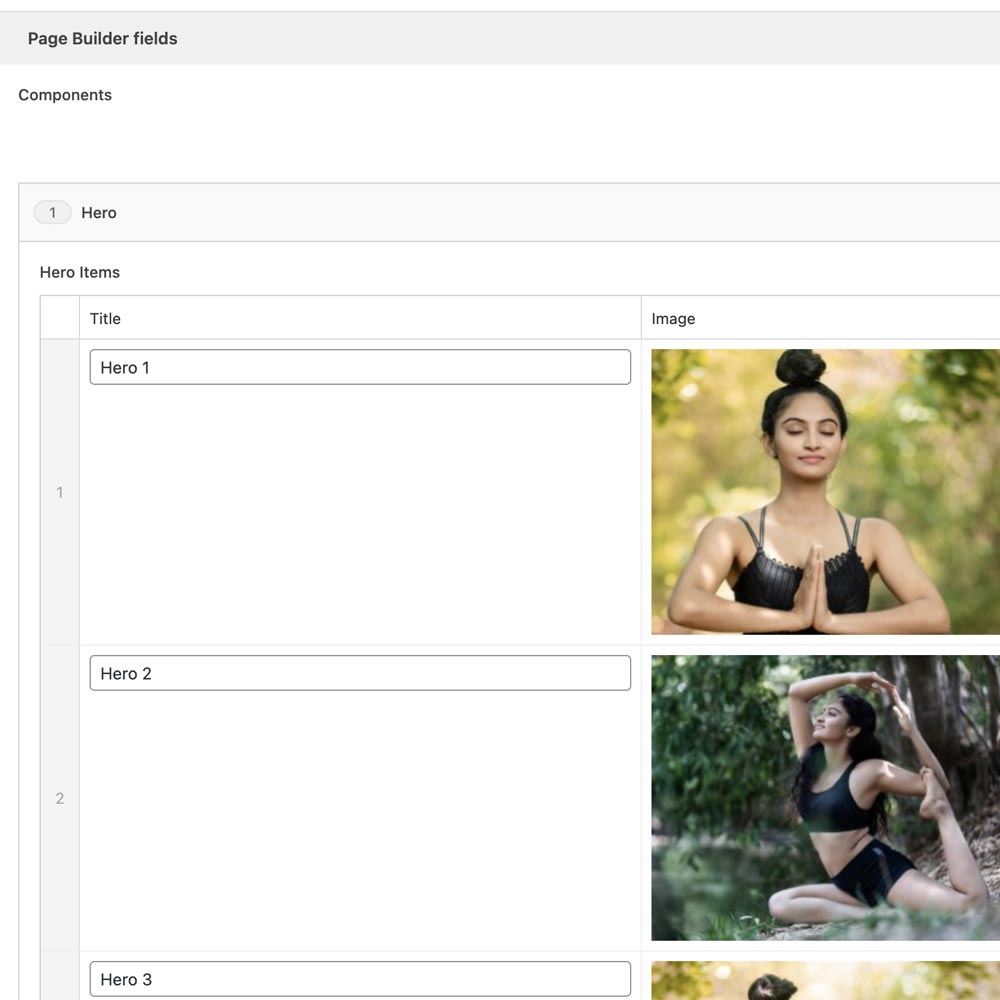Select the Hero 2 yoga stretch image
The width and height of the screenshot is (1000, 1000).
click(x=825, y=797)
